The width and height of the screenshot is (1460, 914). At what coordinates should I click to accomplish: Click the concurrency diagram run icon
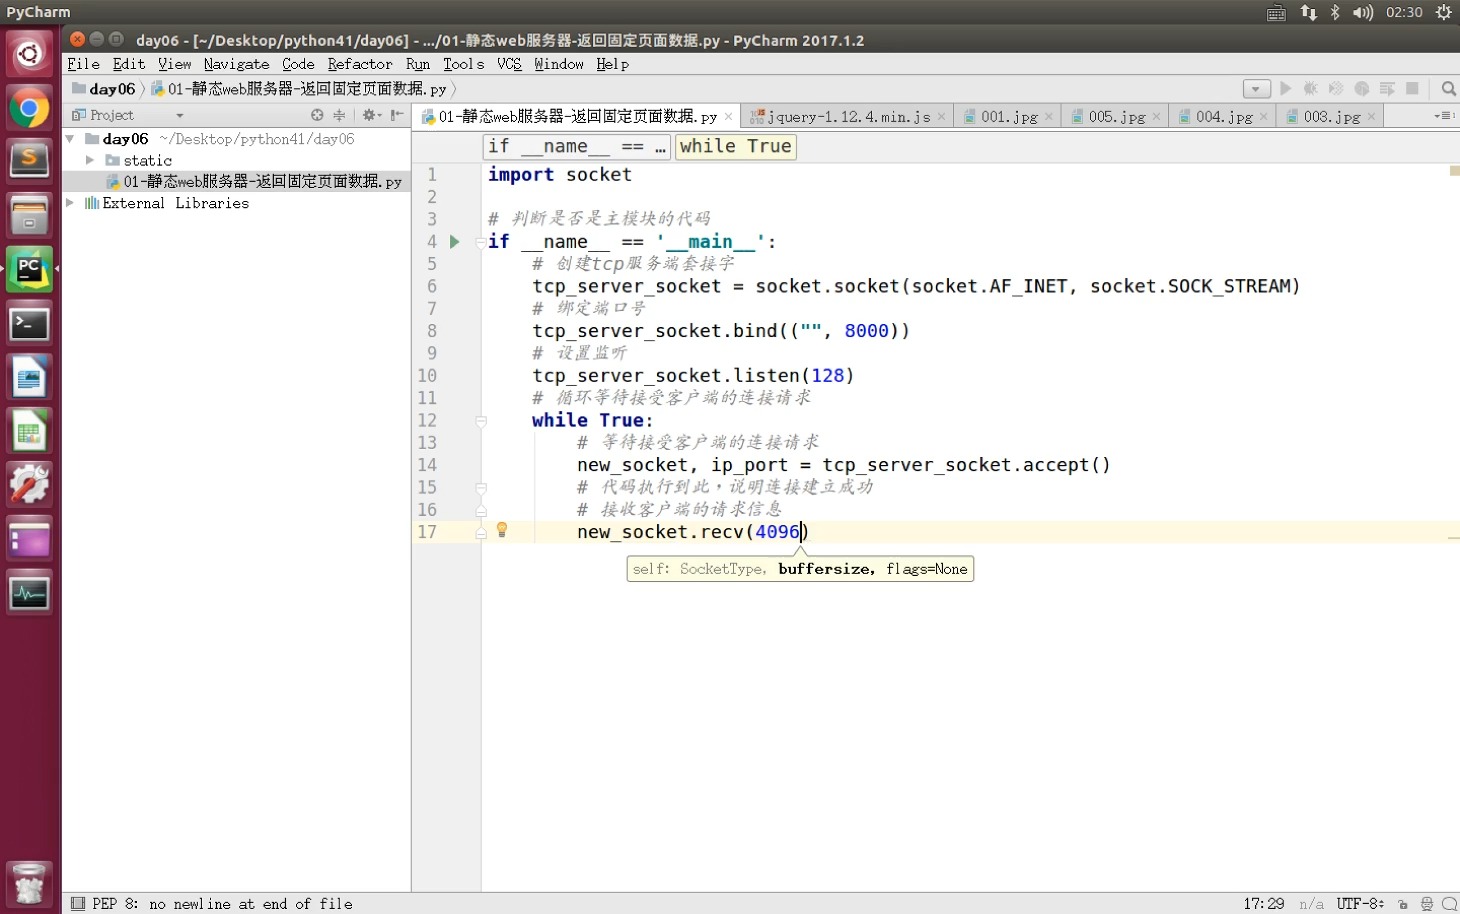(1387, 89)
